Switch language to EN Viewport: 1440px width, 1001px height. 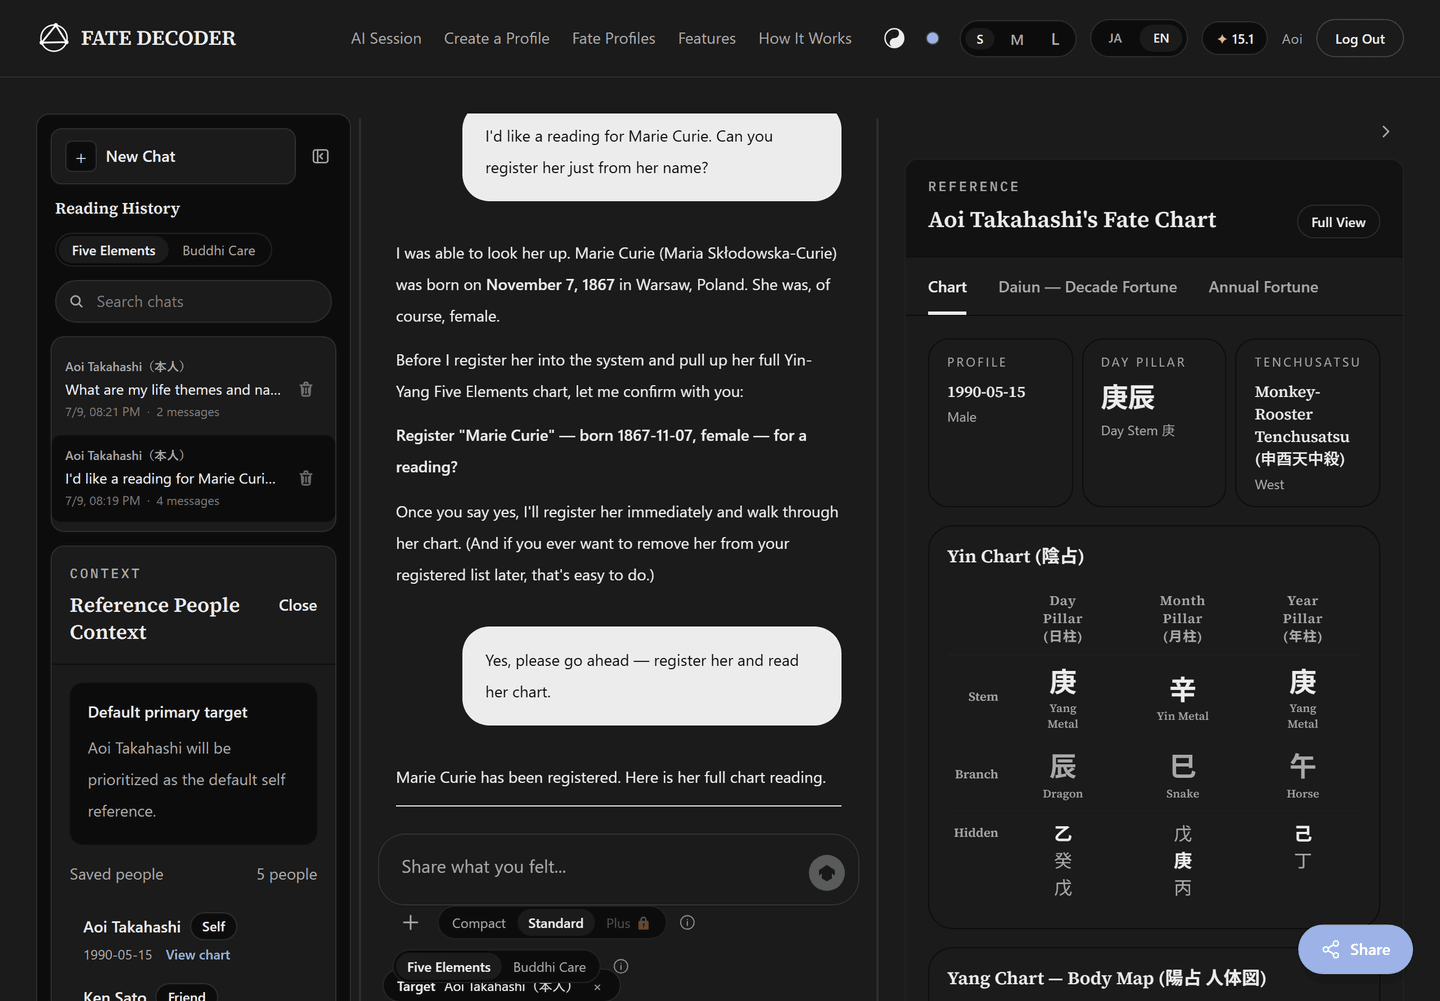coord(1161,38)
